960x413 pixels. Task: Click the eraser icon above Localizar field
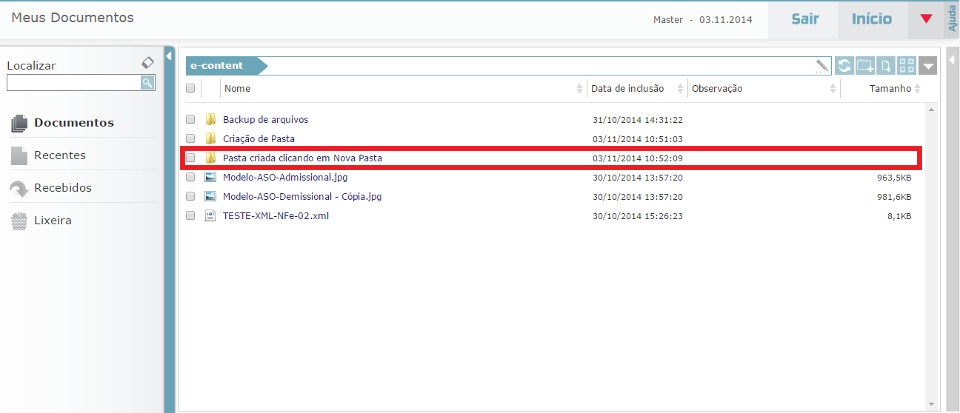[x=148, y=62]
